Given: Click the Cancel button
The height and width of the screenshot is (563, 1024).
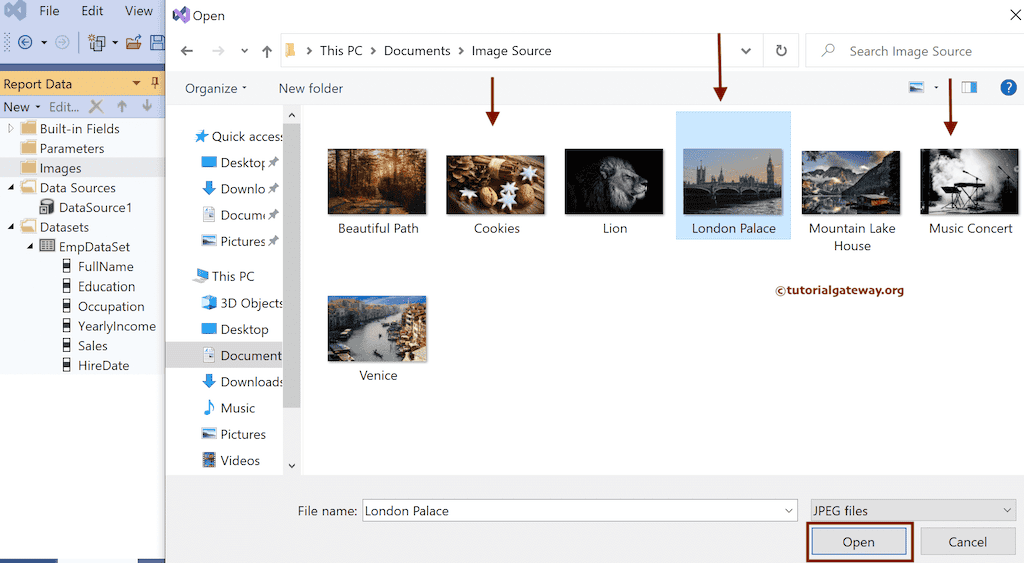Looking at the screenshot, I should (967, 542).
